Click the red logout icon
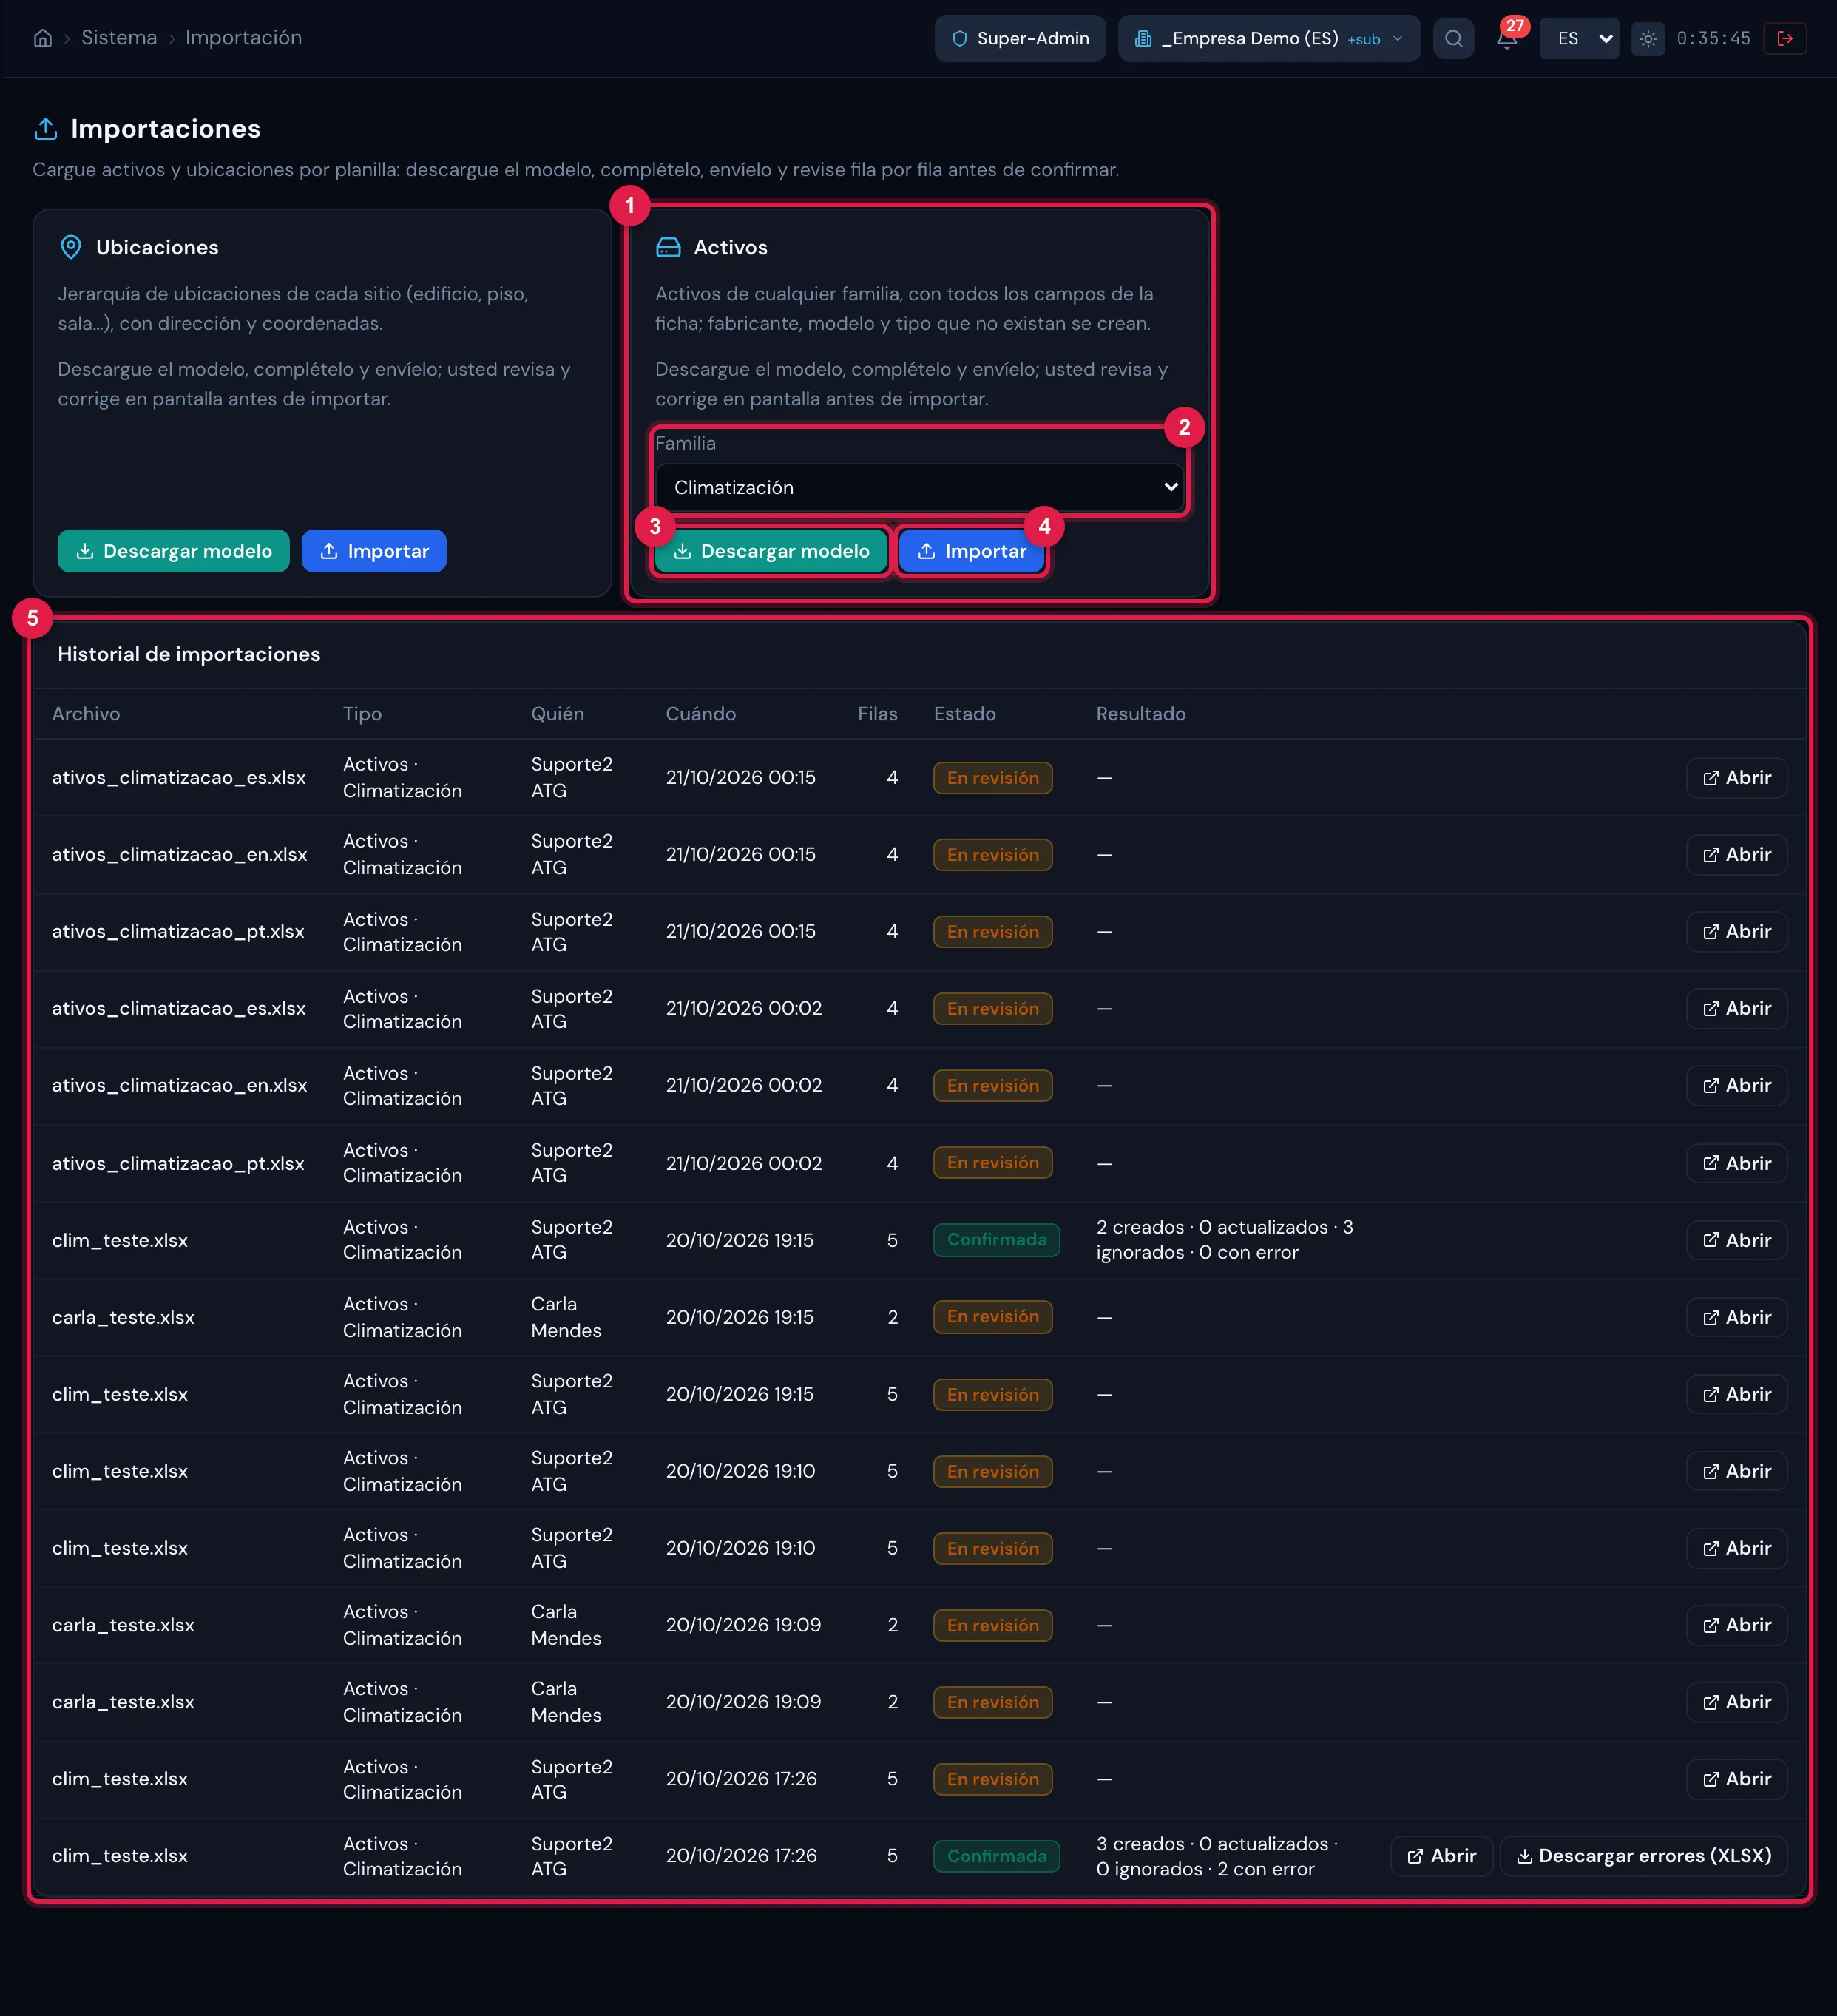The width and height of the screenshot is (1837, 2016). (x=1784, y=39)
